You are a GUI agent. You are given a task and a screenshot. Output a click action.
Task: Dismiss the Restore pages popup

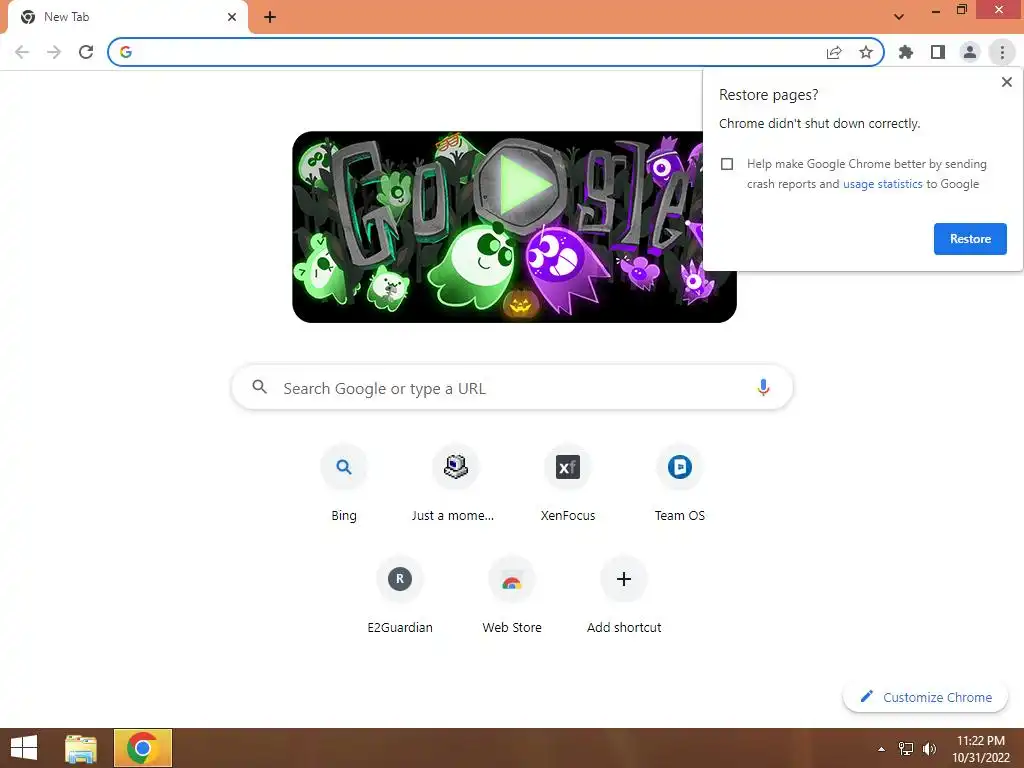(x=1006, y=82)
